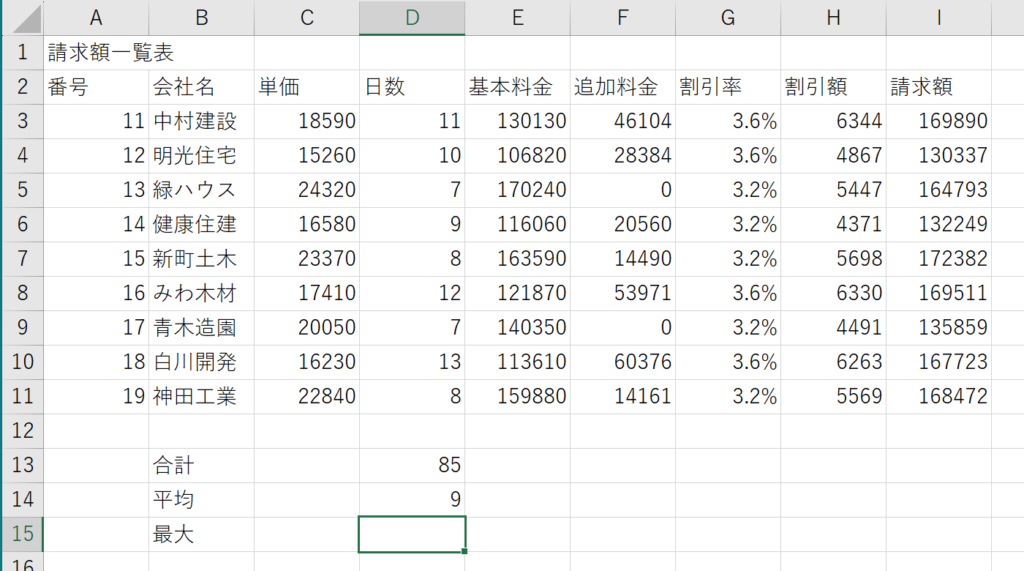The image size is (1024, 571).
Task: Click basic fee cell 170240
Action: (517, 190)
